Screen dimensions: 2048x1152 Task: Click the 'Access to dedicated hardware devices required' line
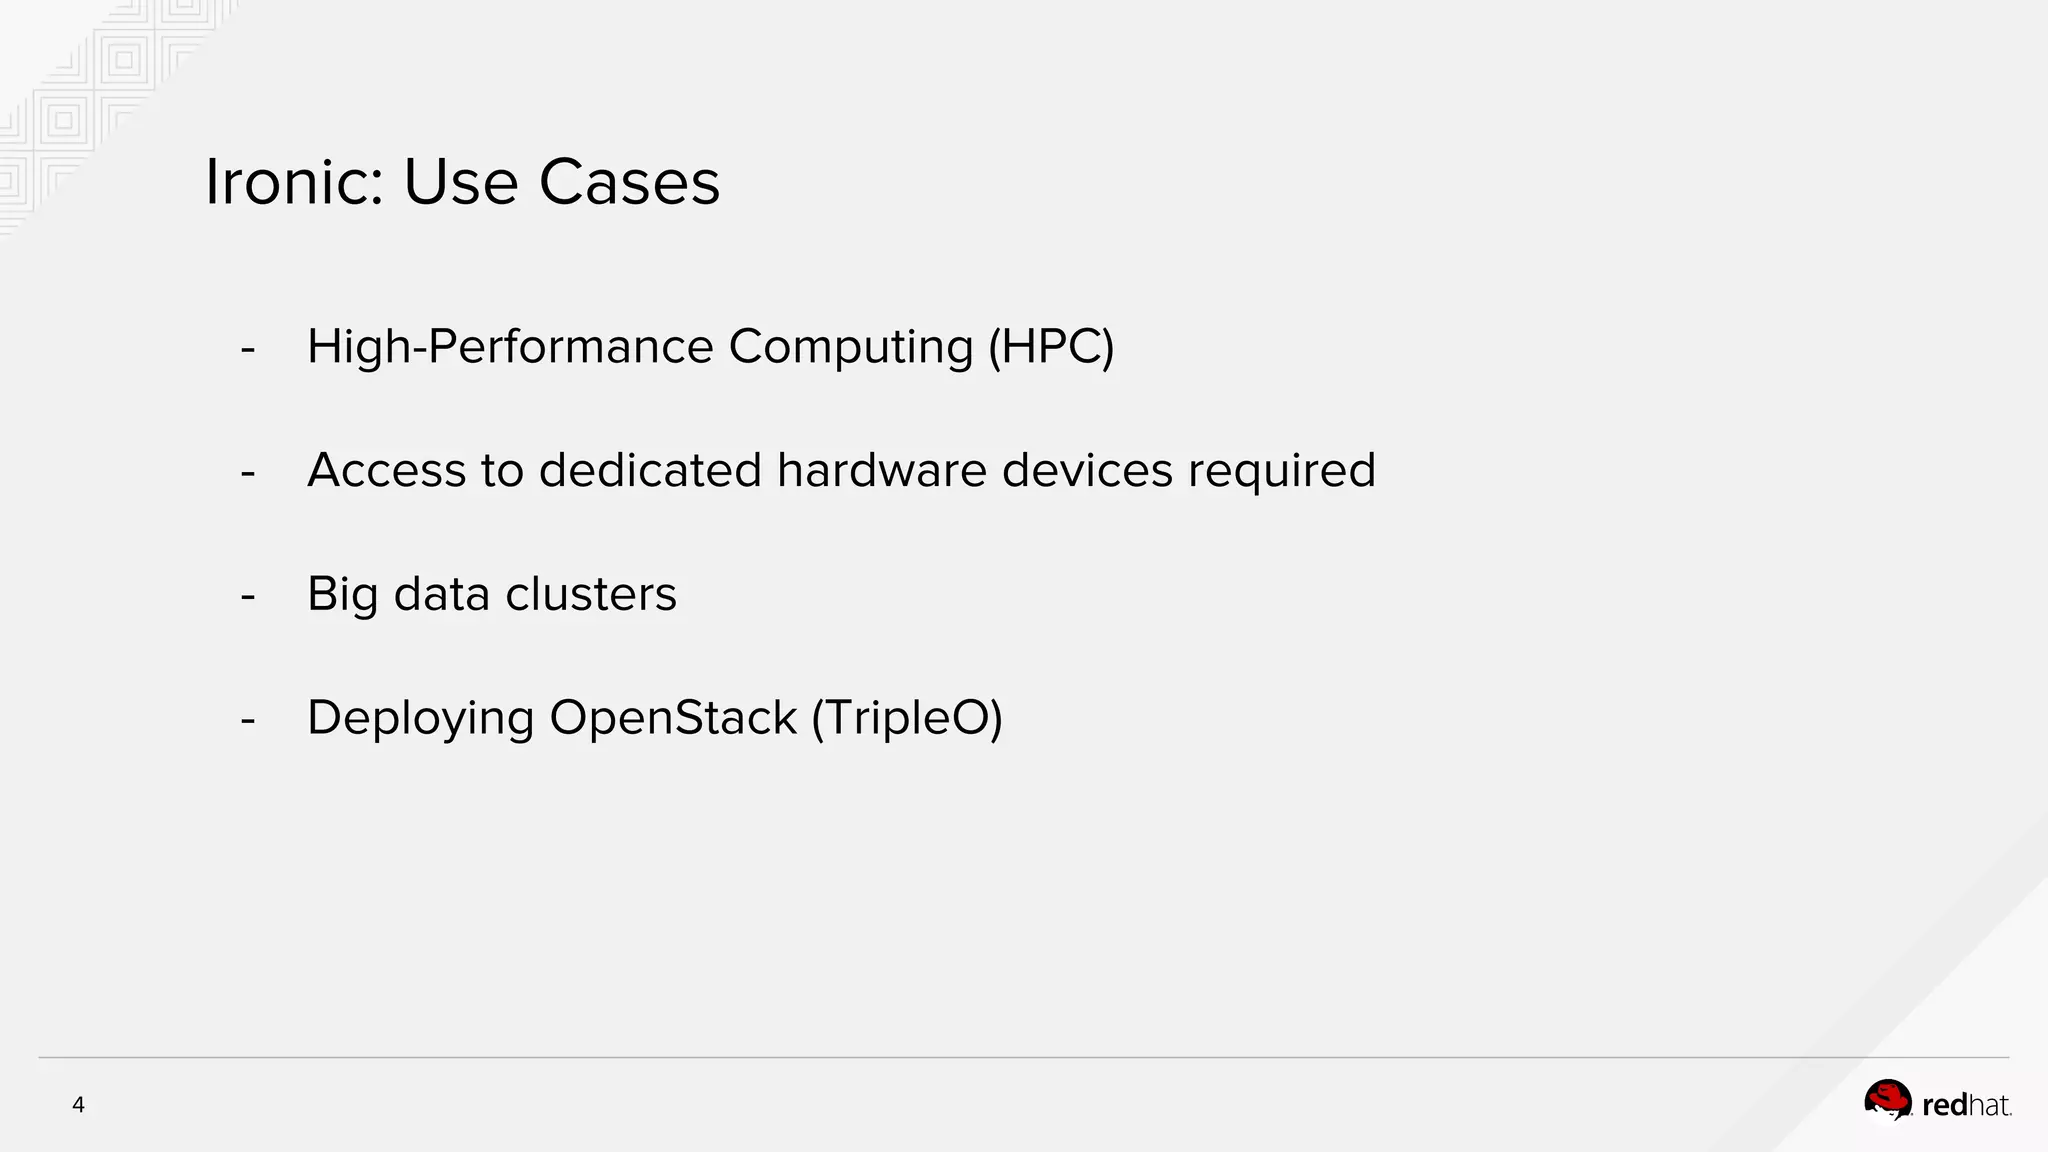click(x=841, y=470)
